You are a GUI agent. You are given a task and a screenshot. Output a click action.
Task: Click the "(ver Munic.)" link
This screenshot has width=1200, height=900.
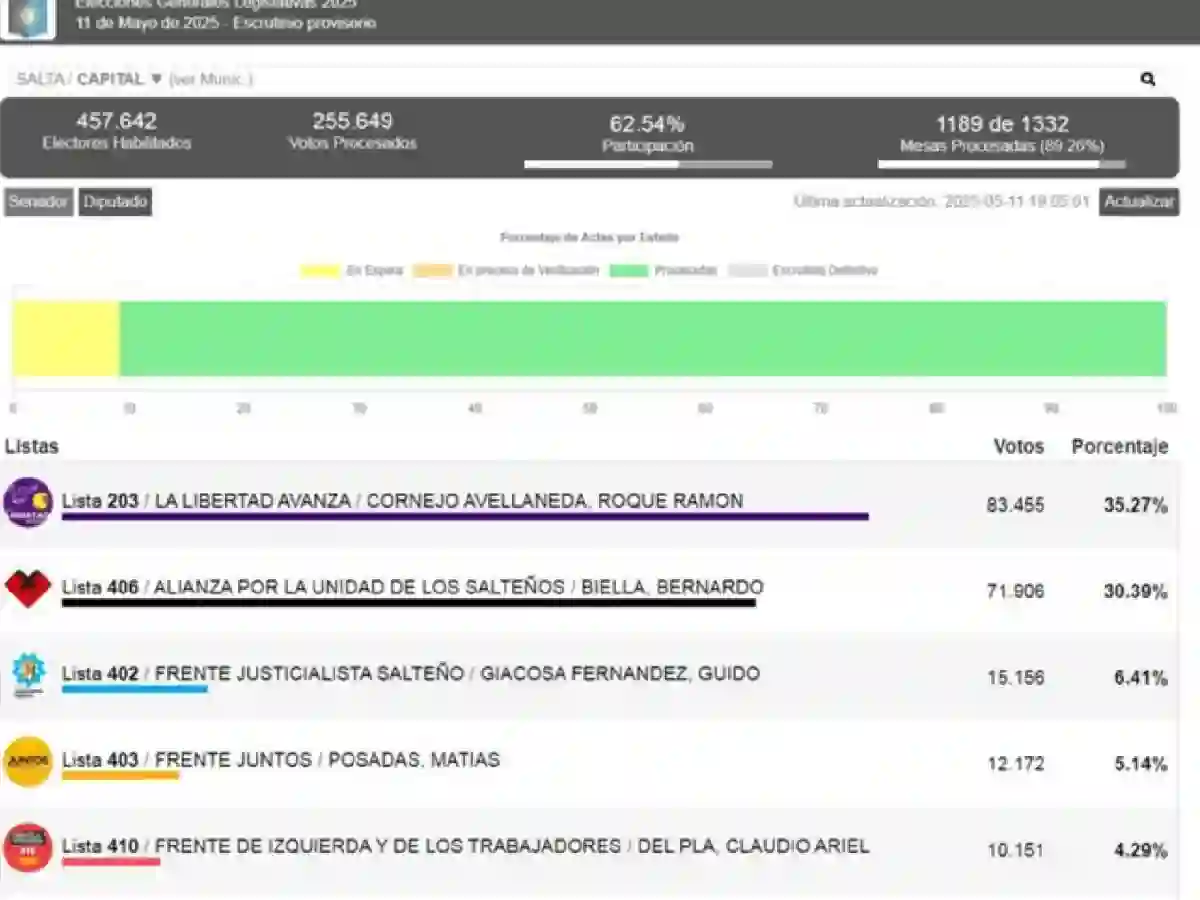(210, 79)
